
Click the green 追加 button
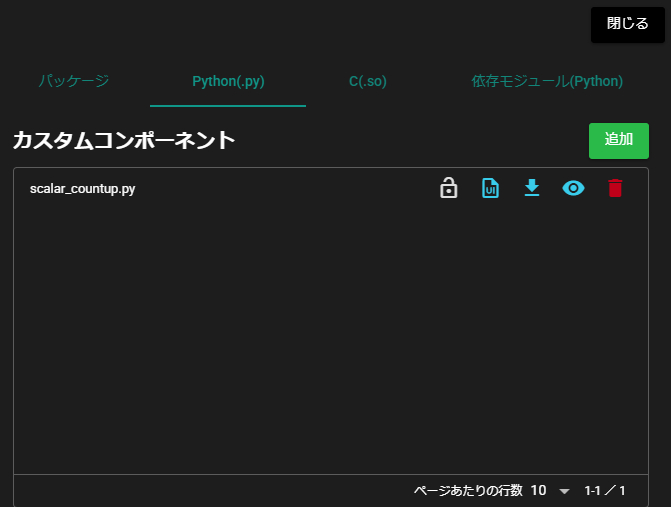pos(618,140)
